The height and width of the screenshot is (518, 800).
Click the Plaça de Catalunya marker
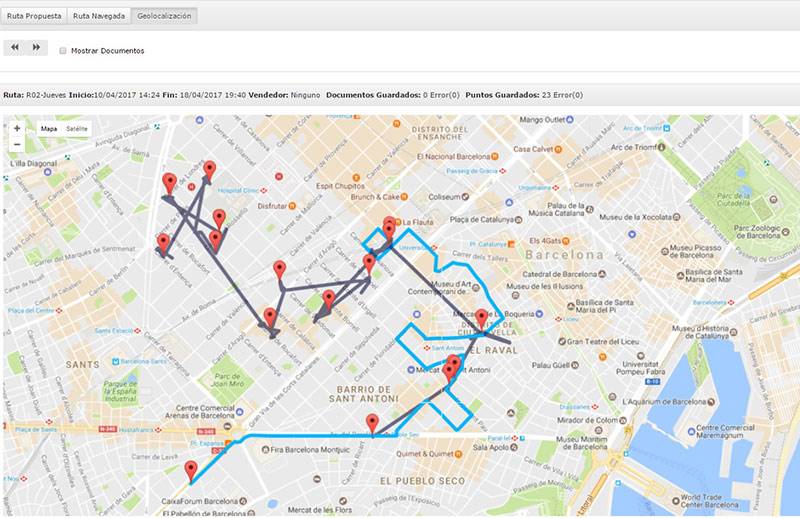(518, 220)
